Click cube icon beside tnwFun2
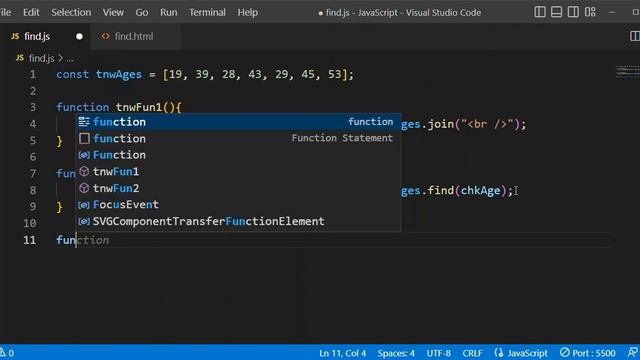This screenshot has height=360, width=640. click(84, 188)
